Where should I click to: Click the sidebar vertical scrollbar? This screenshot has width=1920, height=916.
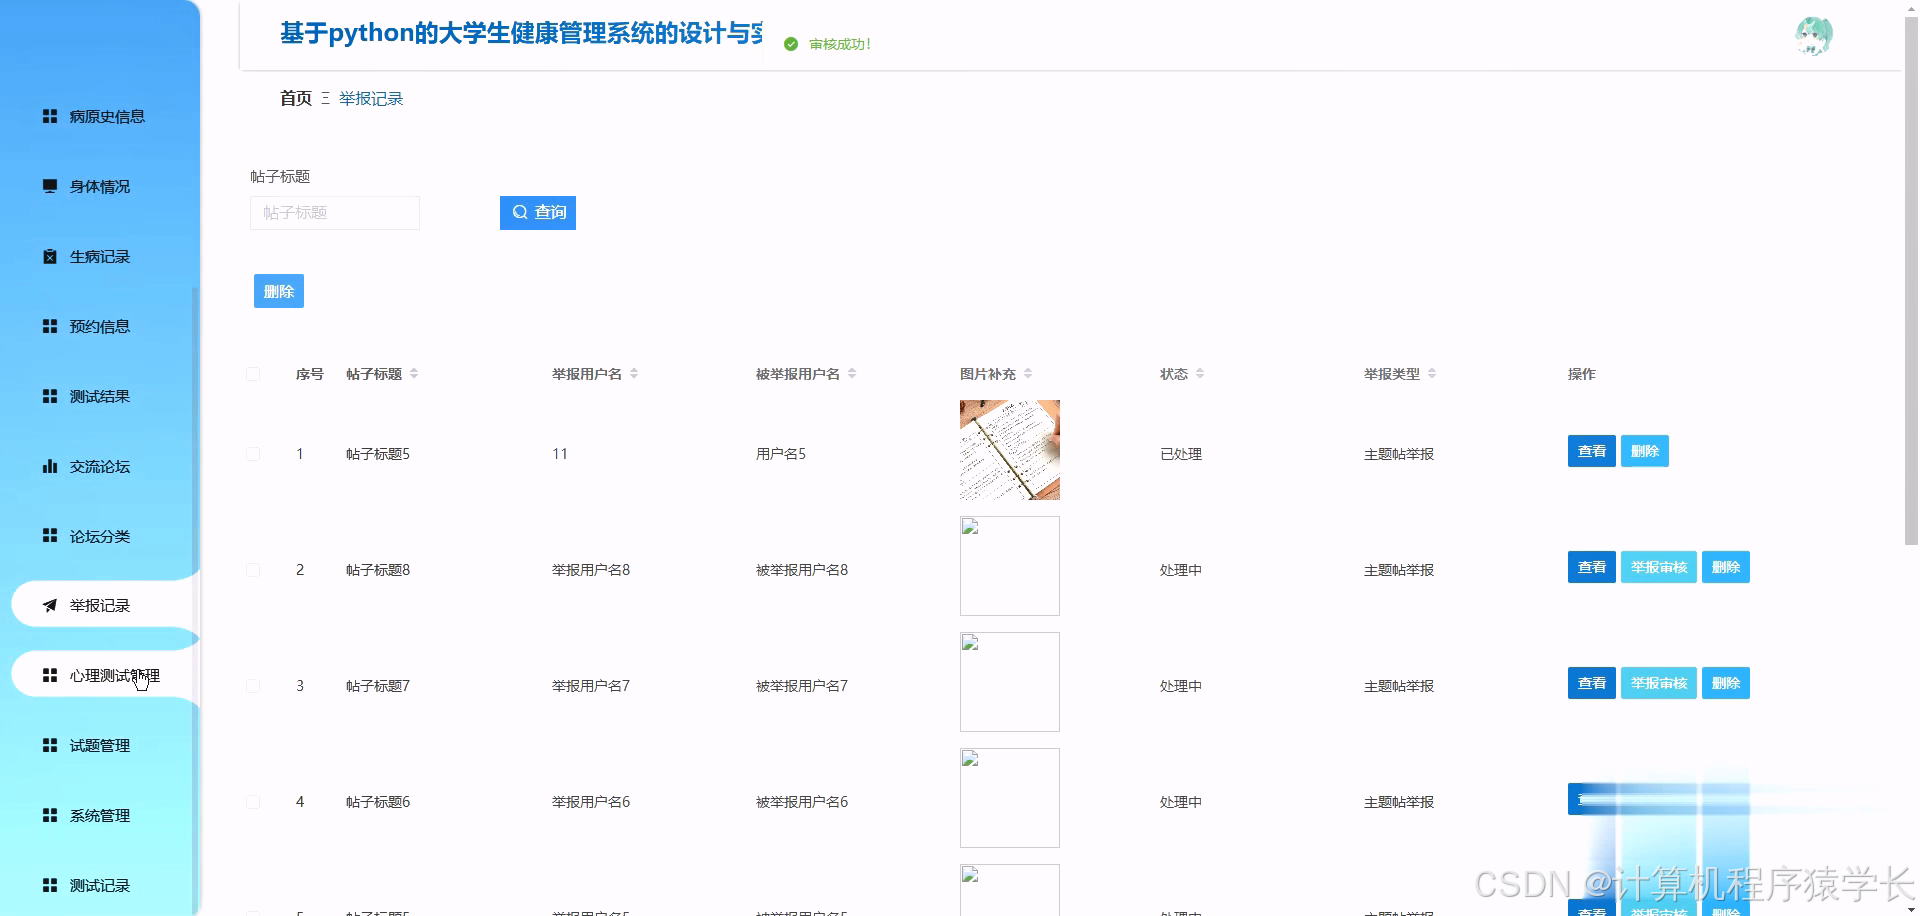pos(195,600)
